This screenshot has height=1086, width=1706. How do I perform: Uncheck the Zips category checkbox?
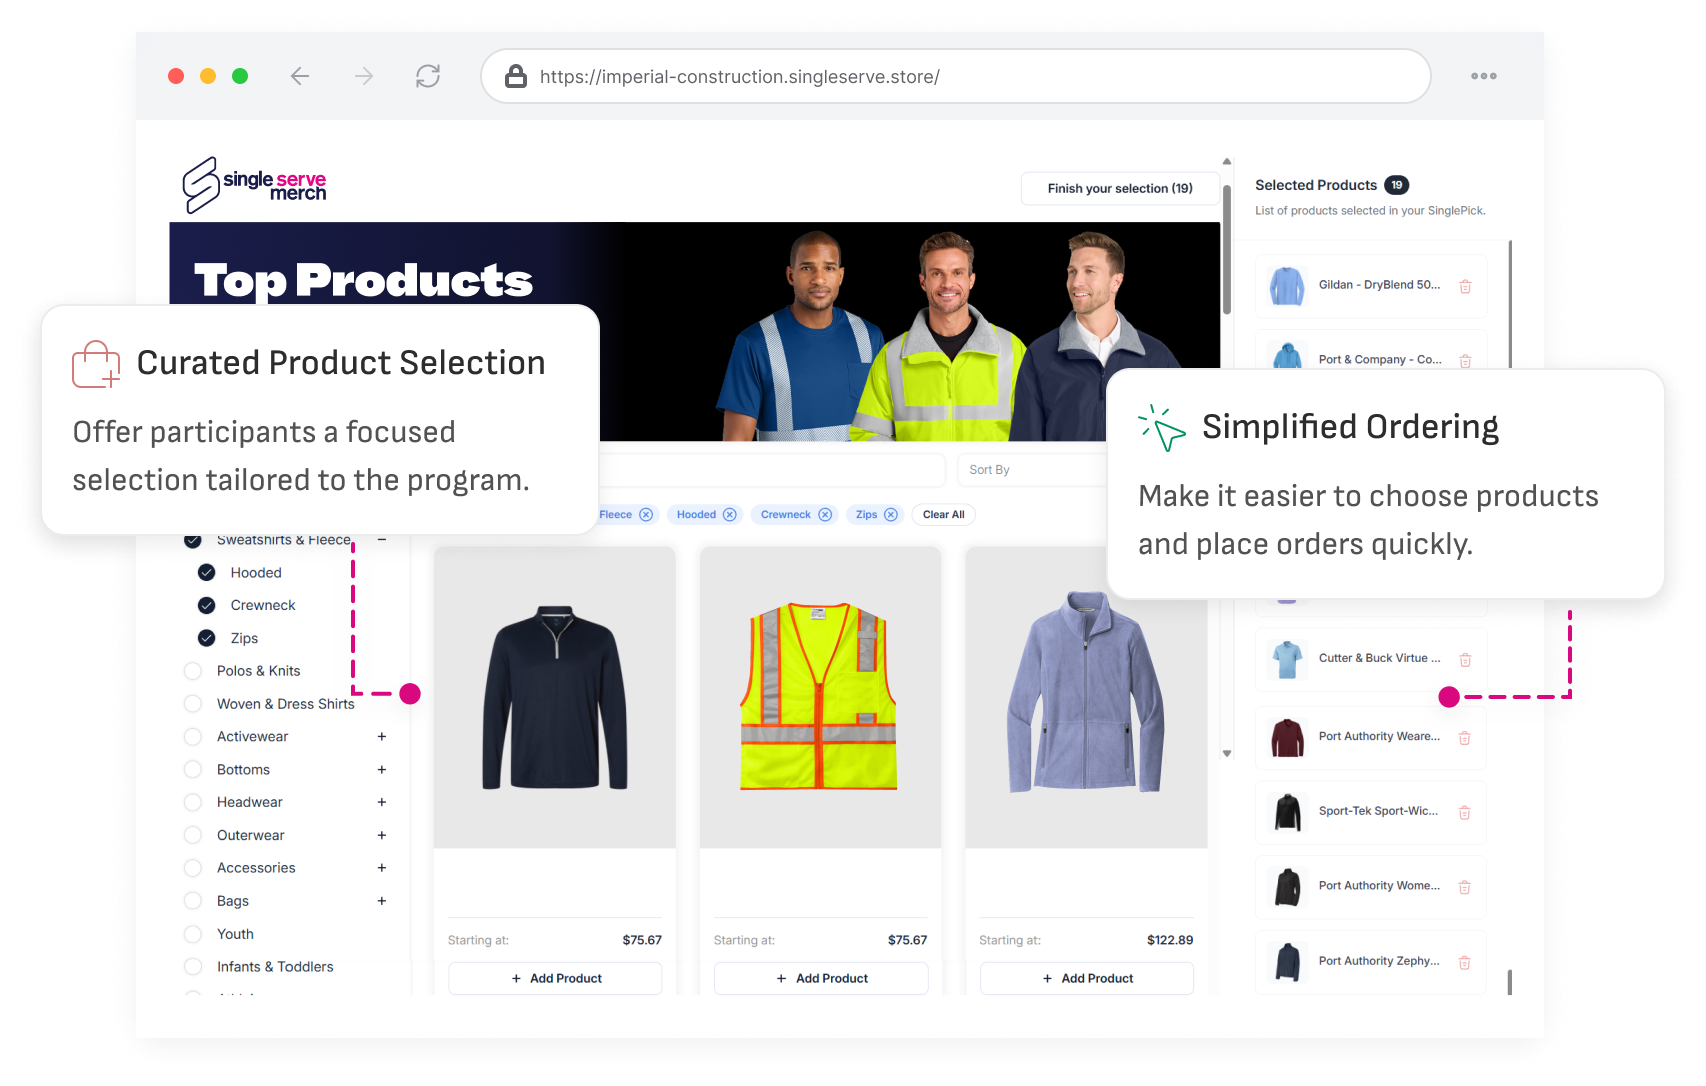click(207, 638)
